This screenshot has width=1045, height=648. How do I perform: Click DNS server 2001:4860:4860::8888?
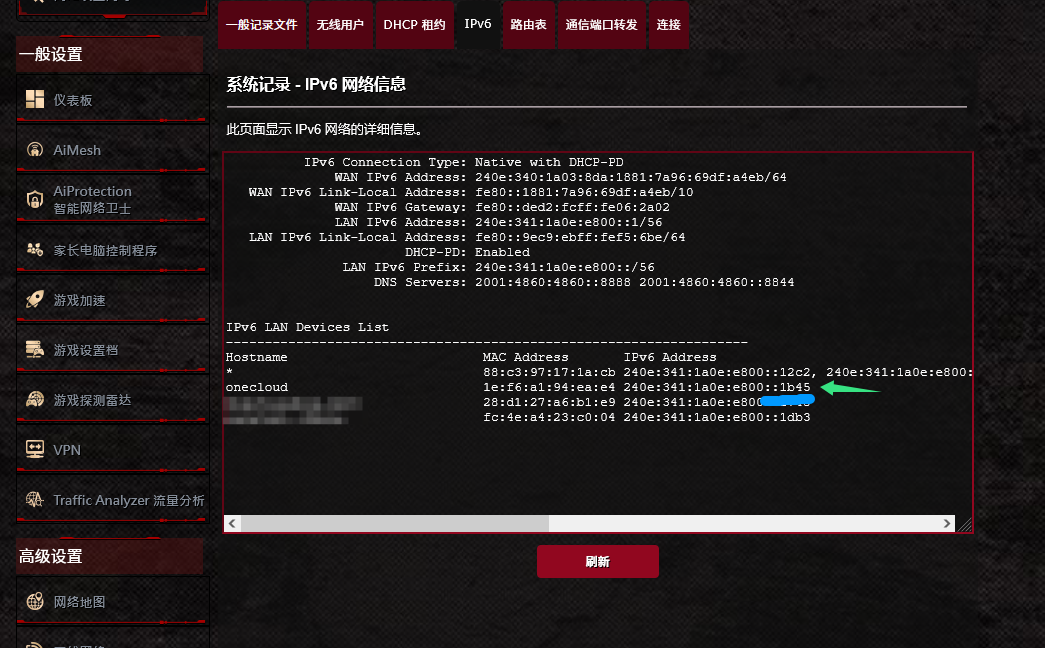(552, 282)
